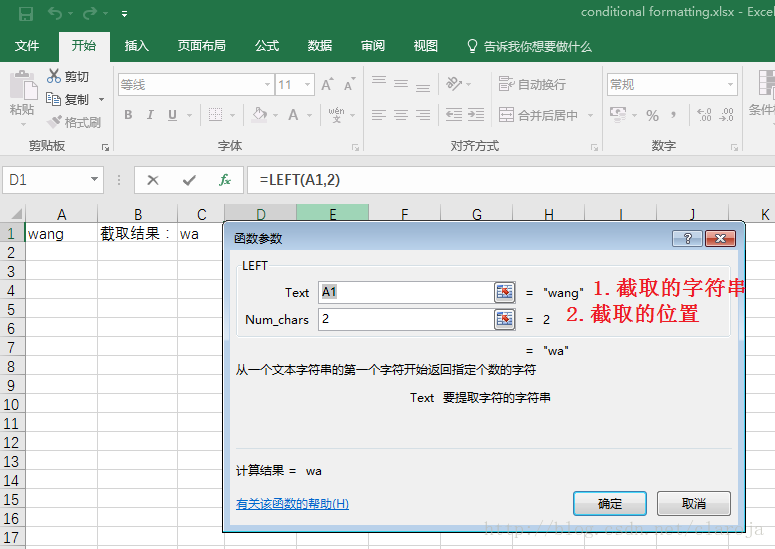The width and height of the screenshot is (775, 549).
Task: Click the increase font size icon
Action: (x=327, y=84)
